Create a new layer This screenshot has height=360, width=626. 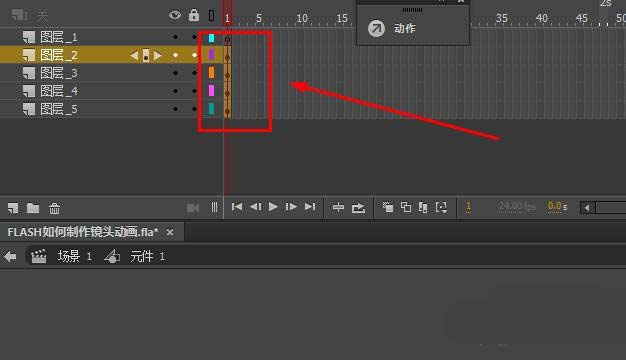click(x=13, y=208)
